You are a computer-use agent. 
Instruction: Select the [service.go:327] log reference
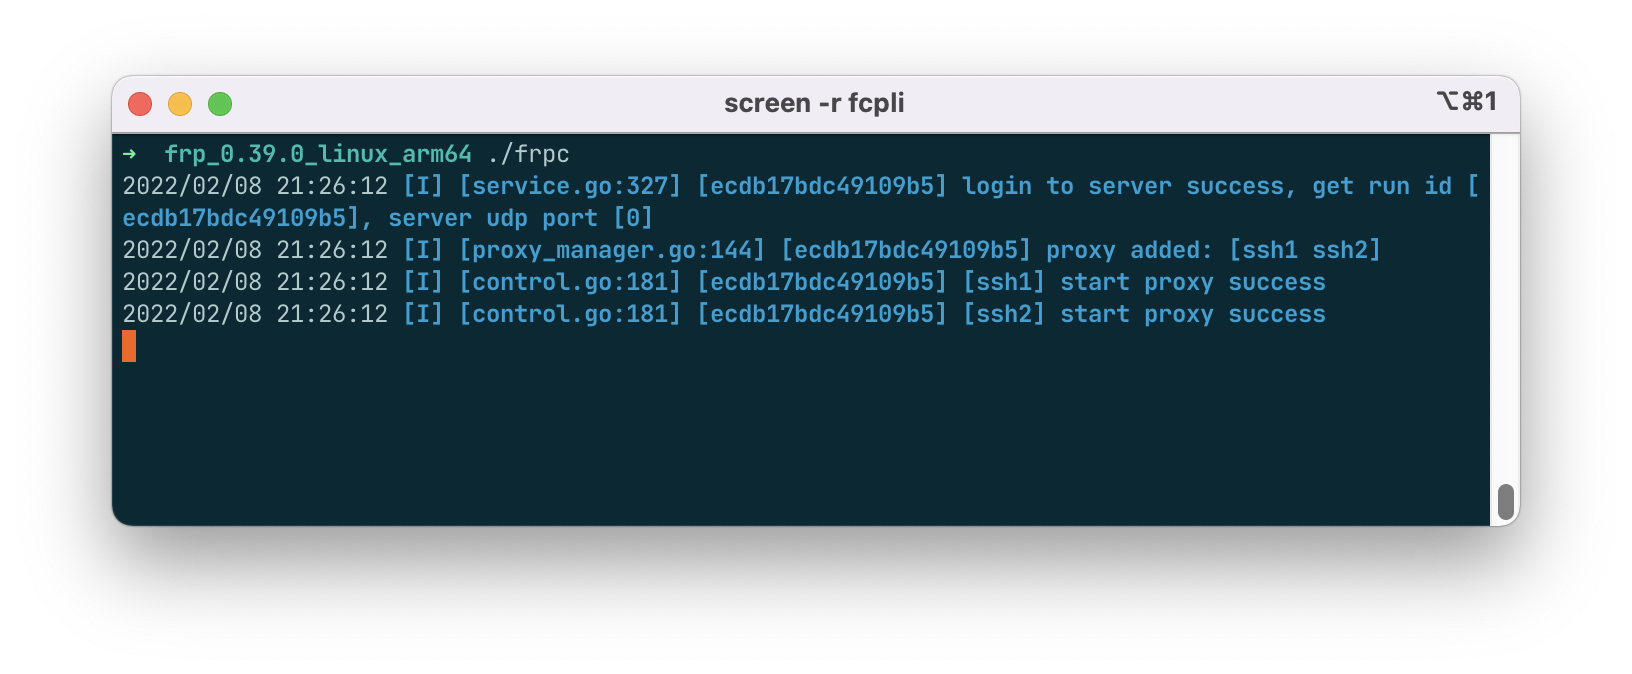(572, 185)
